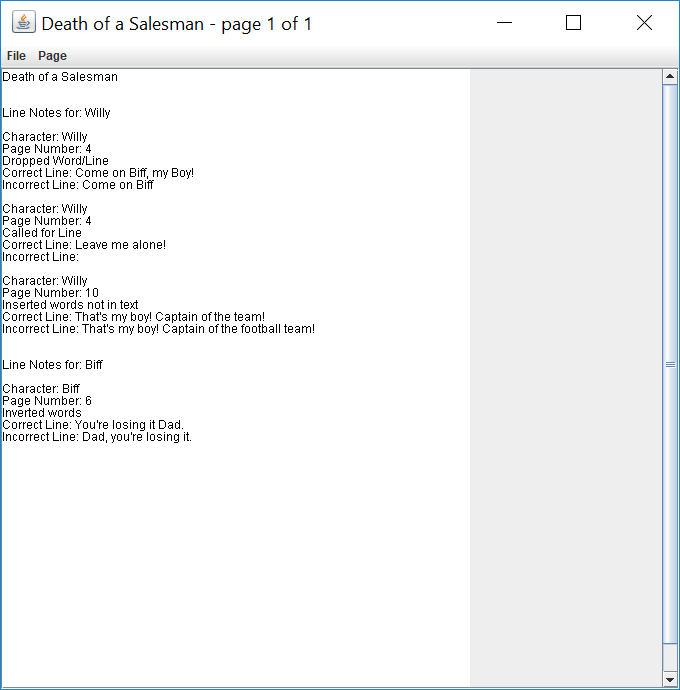Click the scroll up arrow
680x690 pixels.
coord(670,77)
